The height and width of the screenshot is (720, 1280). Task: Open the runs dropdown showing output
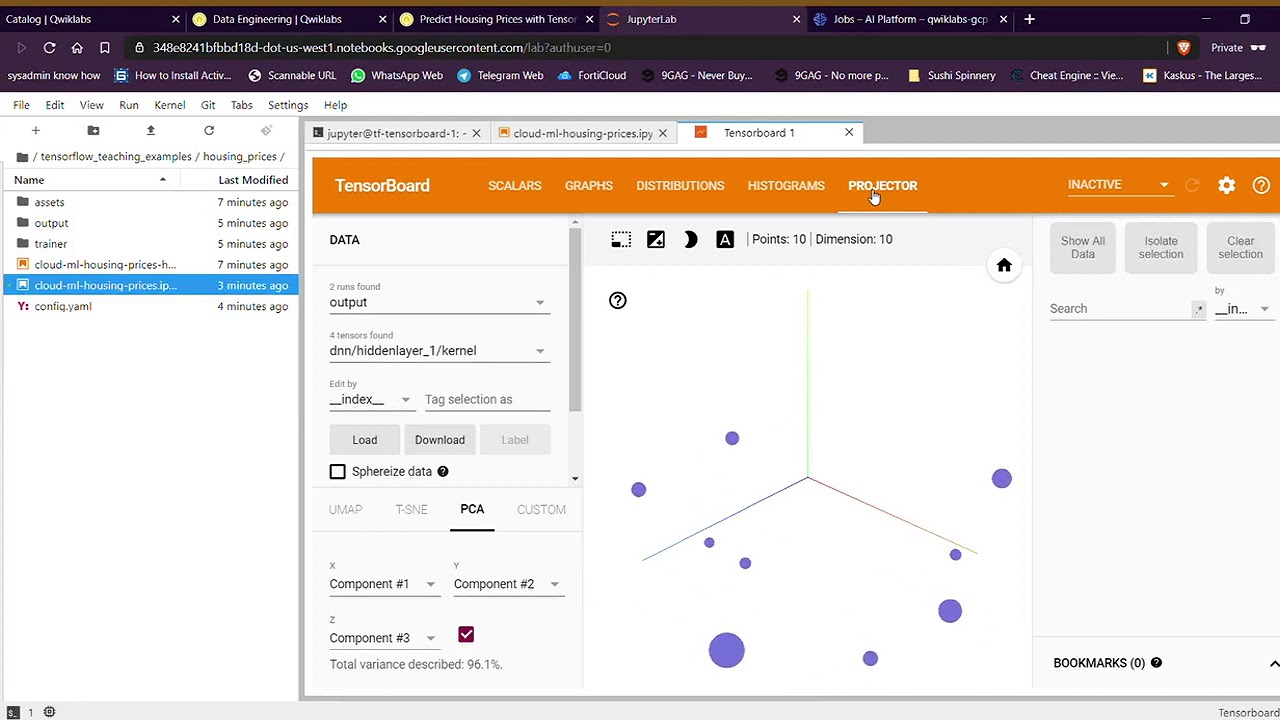[x=439, y=302]
